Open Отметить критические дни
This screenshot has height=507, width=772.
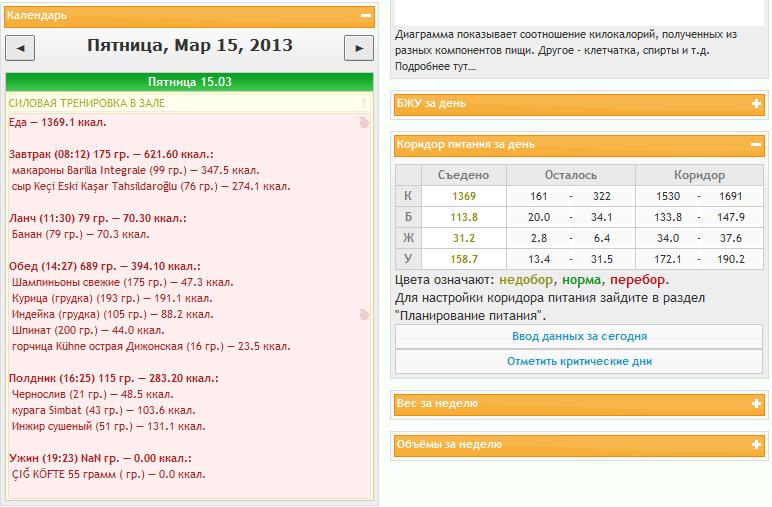[579, 361]
